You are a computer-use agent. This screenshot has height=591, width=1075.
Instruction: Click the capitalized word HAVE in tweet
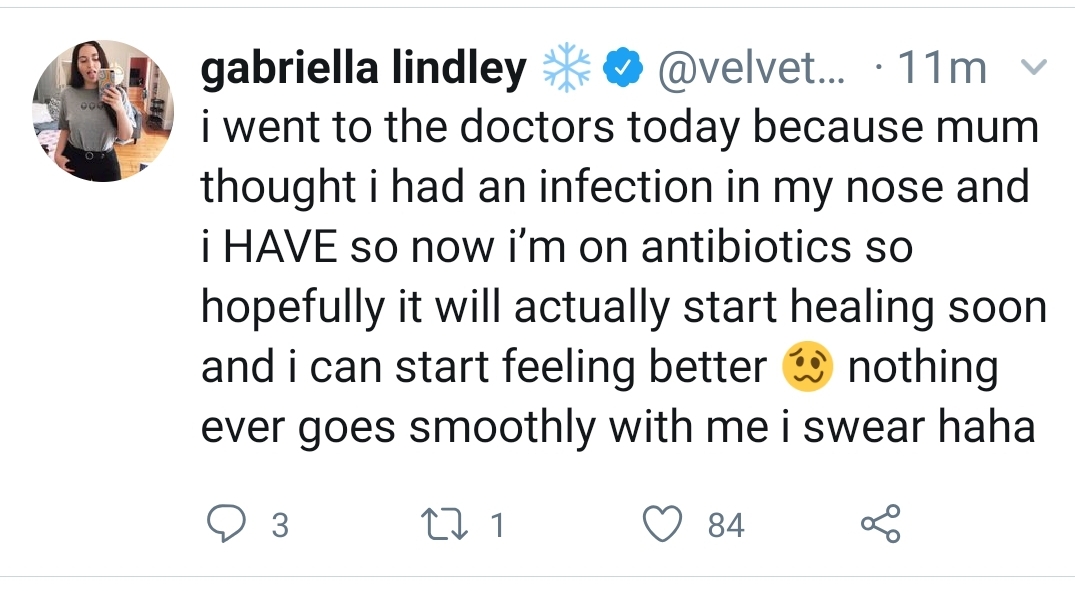click(280, 247)
